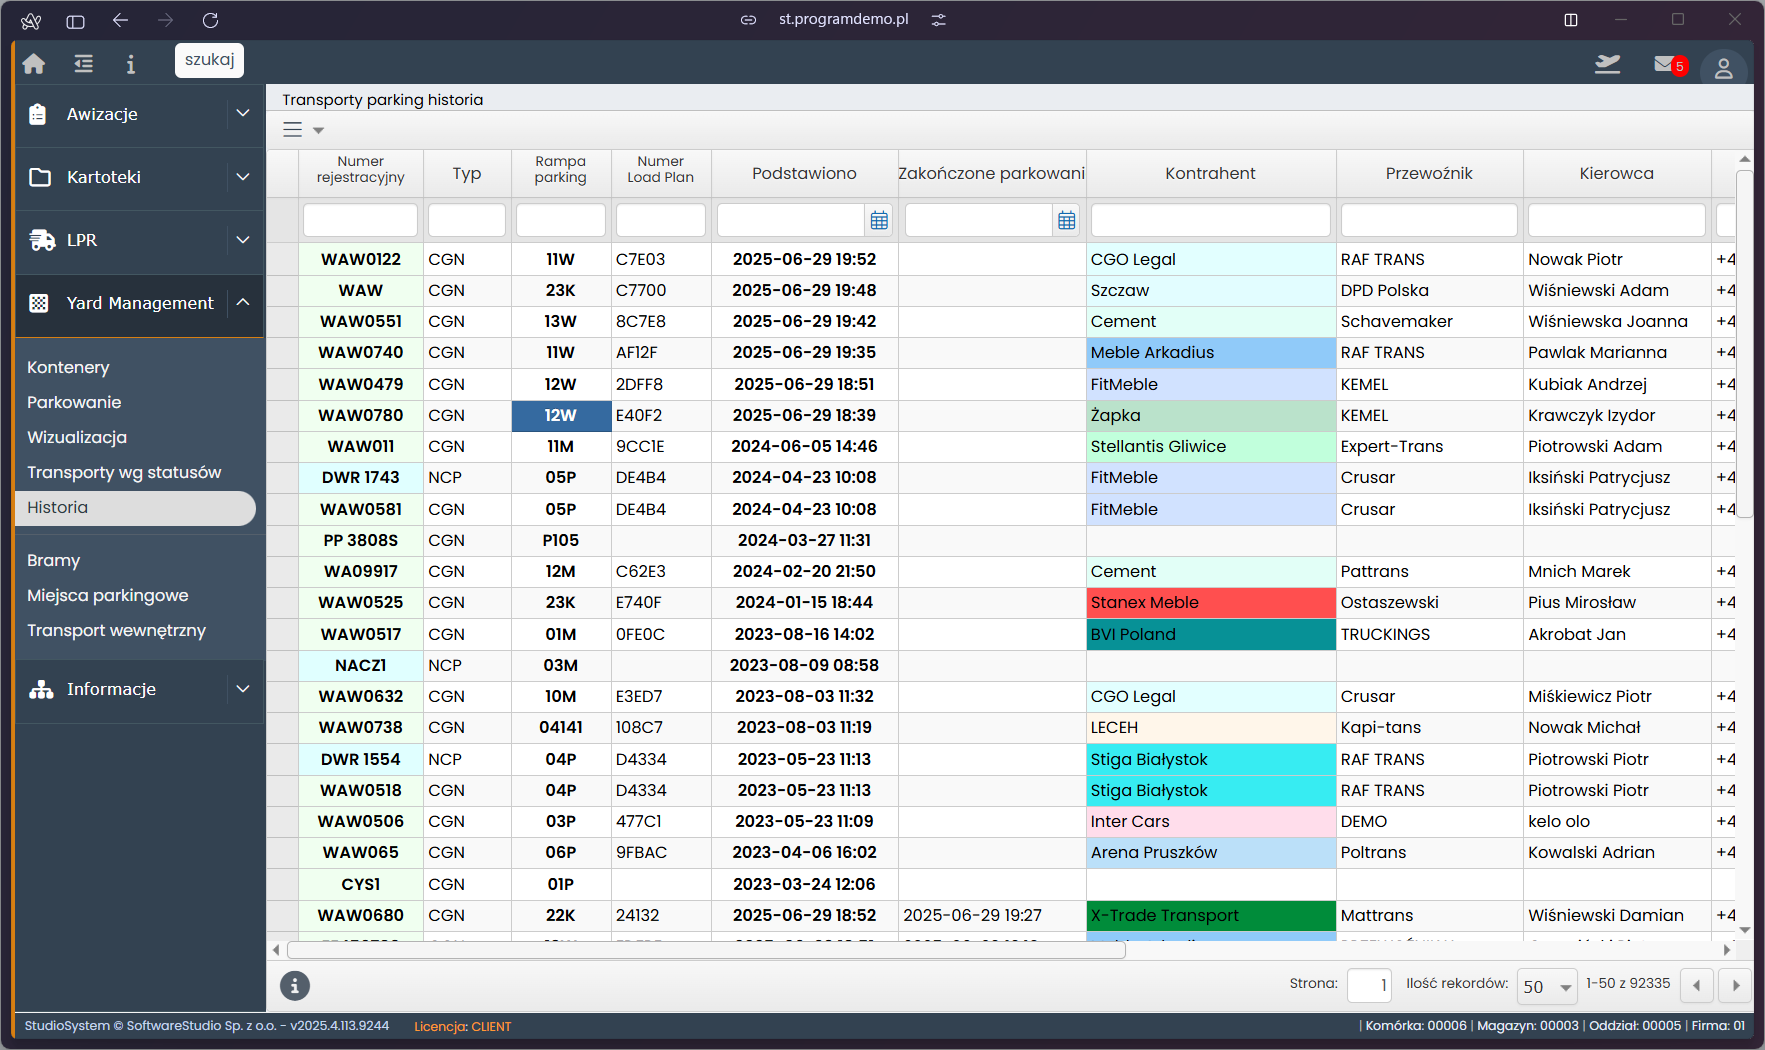Click the home icon in the top bar
Viewport: 1765px width, 1050px height.
click(x=34, y=64)
